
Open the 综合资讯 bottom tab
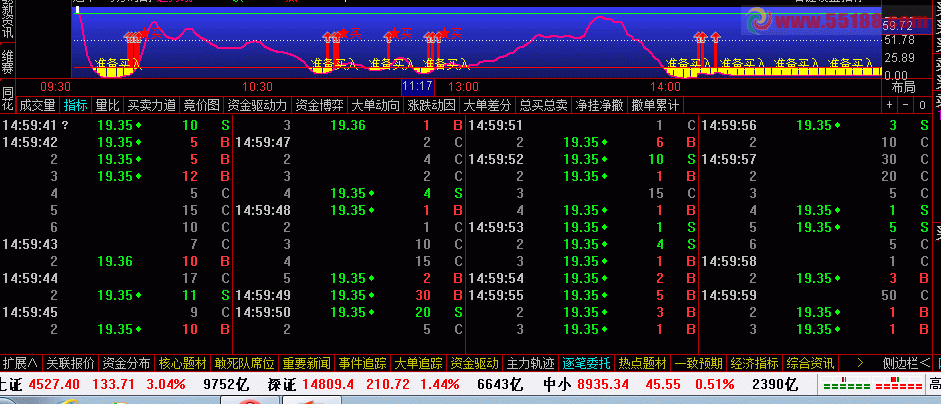click(811, 362)
